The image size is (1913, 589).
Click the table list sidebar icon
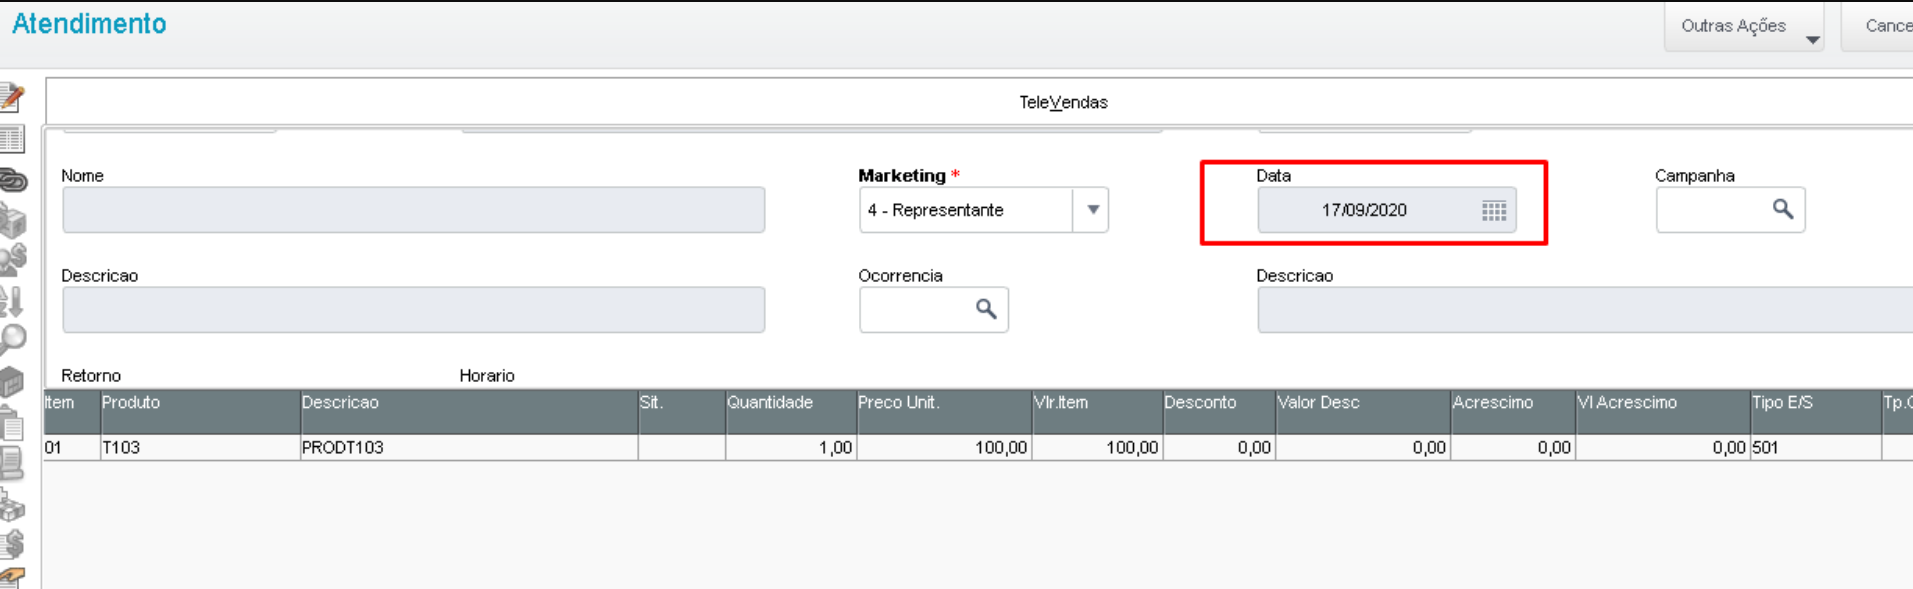coord(12,139)
